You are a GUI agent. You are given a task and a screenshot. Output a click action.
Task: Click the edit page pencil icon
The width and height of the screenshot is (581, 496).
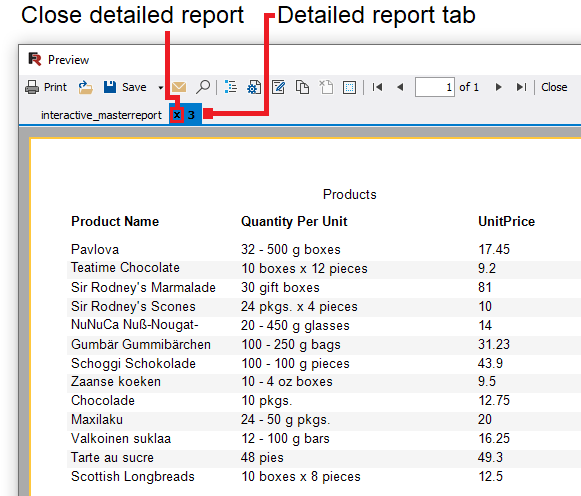pyautogui.click(x=278, y=87)
